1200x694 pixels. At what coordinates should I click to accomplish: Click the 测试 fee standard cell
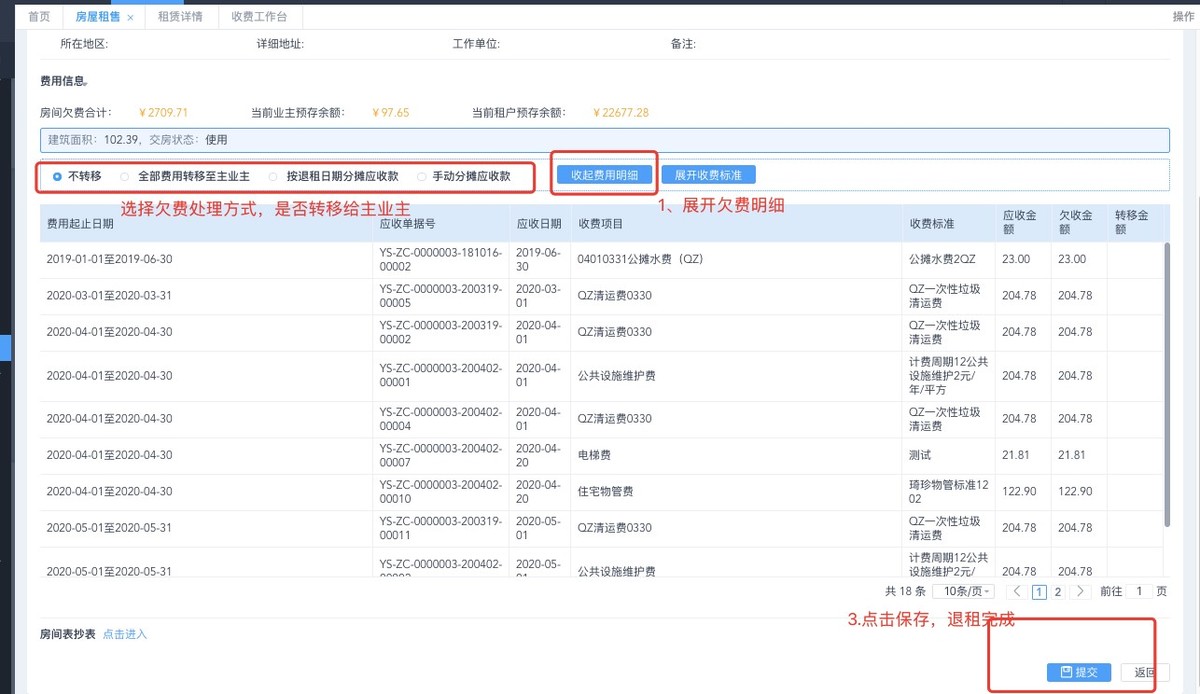pos(948,455)
